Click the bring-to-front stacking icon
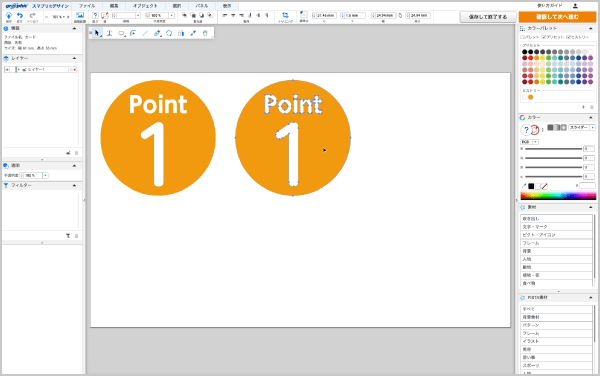 184,15
